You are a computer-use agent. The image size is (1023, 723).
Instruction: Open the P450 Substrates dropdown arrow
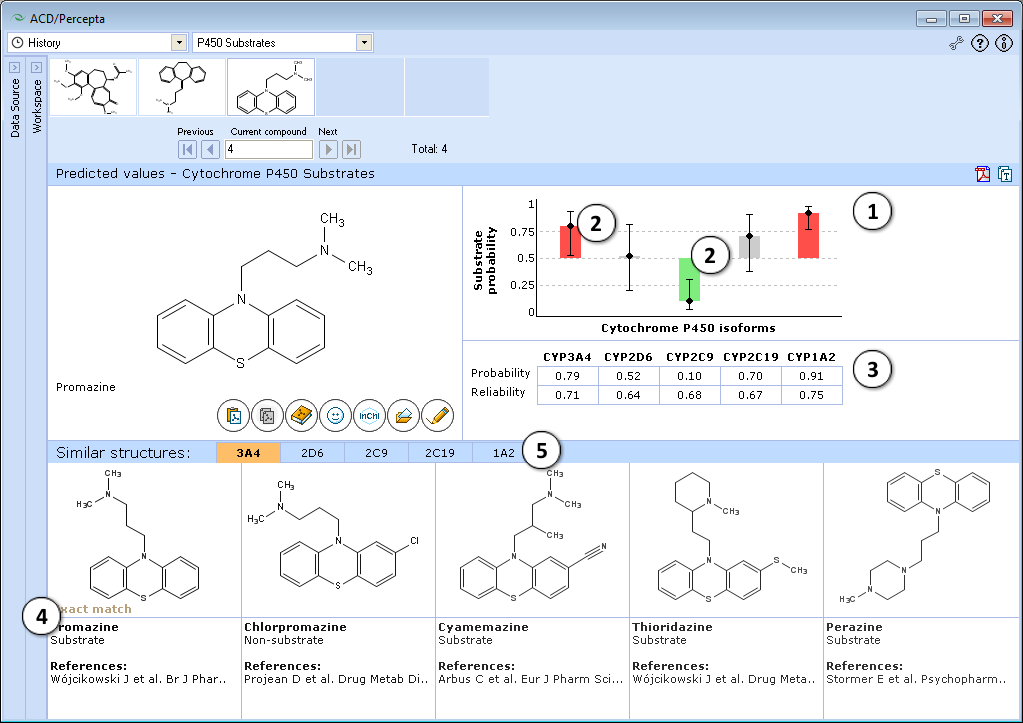click(x=364, y=43)
